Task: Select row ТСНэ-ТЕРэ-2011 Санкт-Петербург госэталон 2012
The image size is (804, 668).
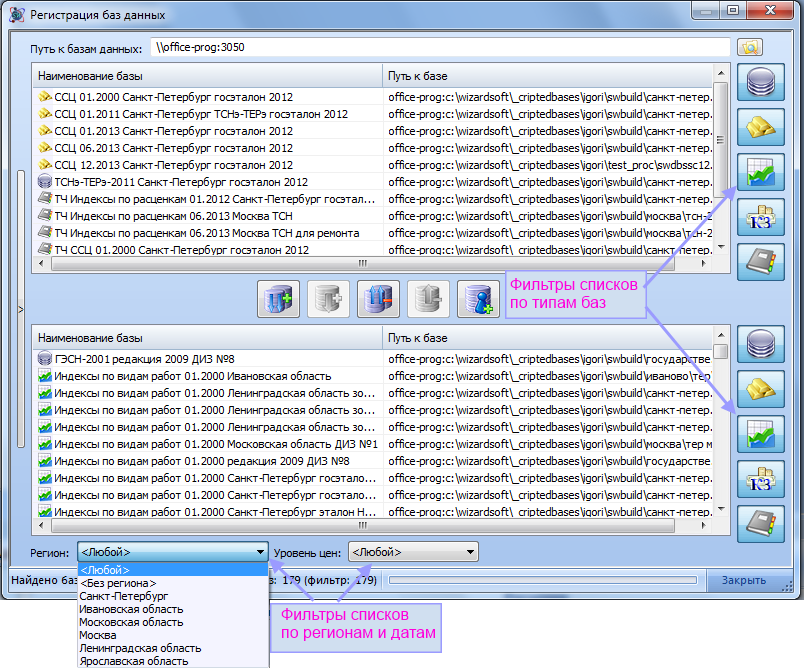Action: [372, 182]
